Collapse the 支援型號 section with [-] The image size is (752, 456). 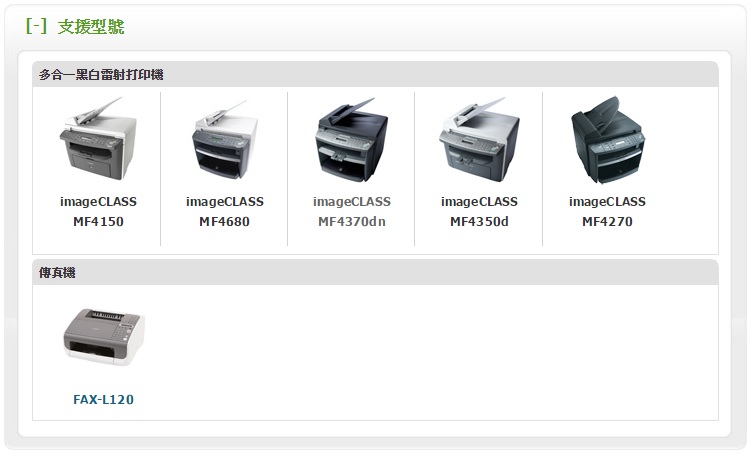tap(36, 26)
